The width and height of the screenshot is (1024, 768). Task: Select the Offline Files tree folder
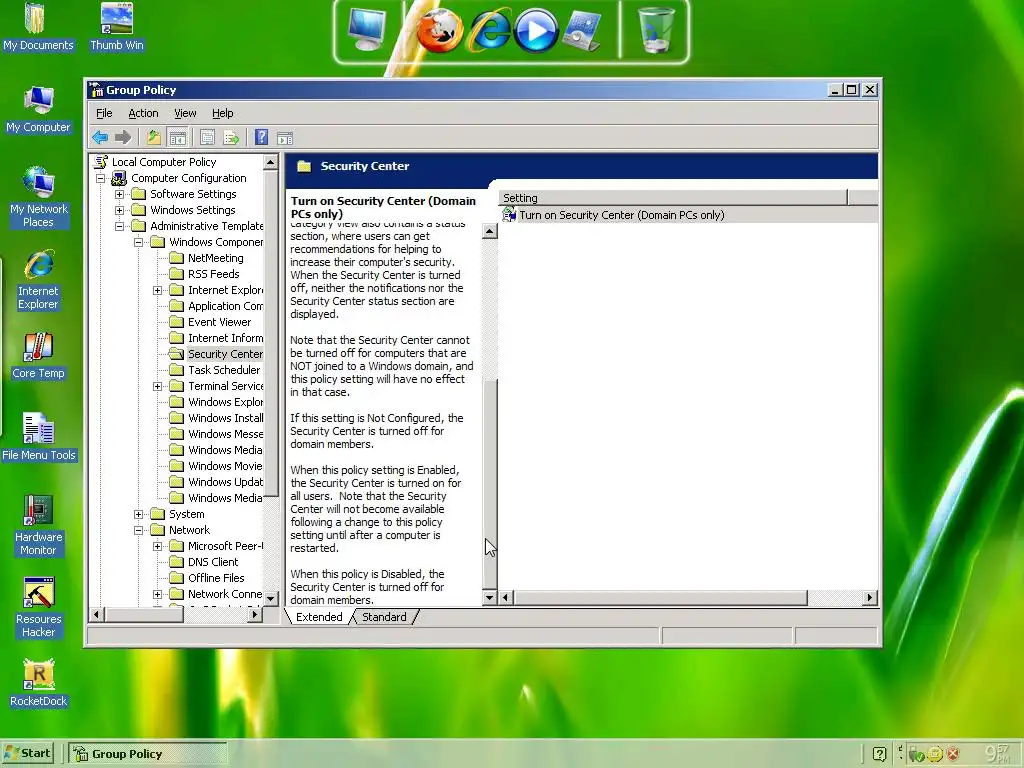pyautogui.click(x=216, y=578)
